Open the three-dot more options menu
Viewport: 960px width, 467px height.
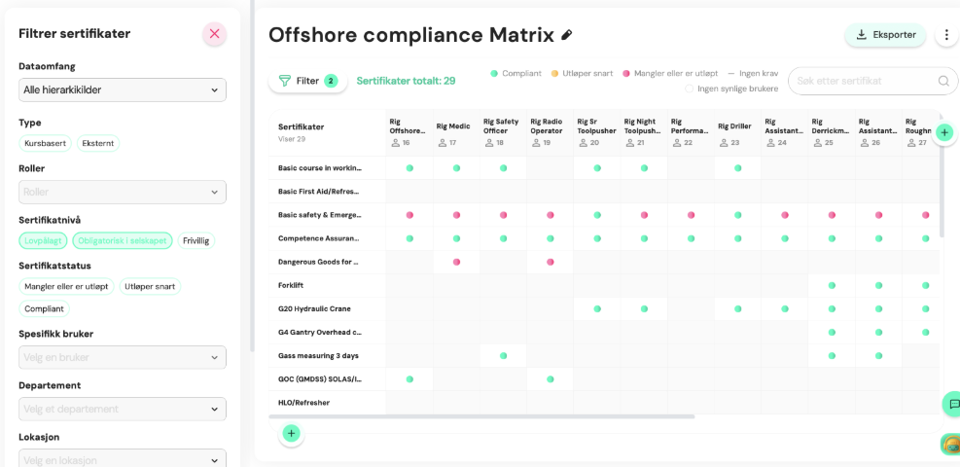coord(947,35)
